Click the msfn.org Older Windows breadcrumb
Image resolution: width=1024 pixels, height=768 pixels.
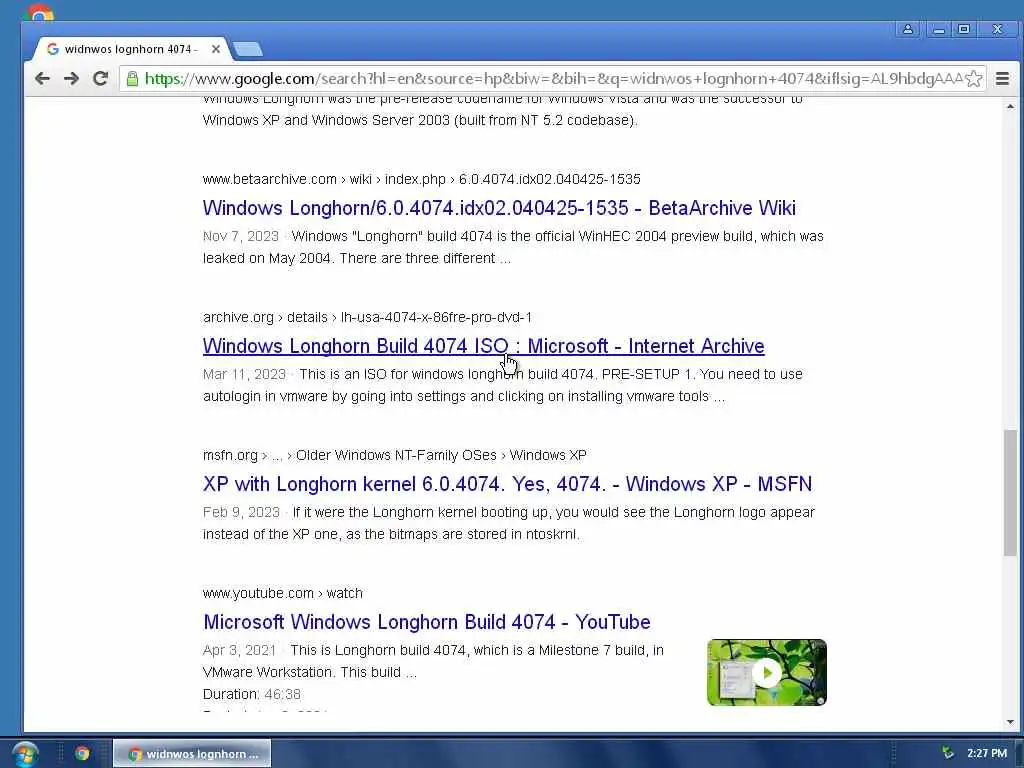click(394, 455)
